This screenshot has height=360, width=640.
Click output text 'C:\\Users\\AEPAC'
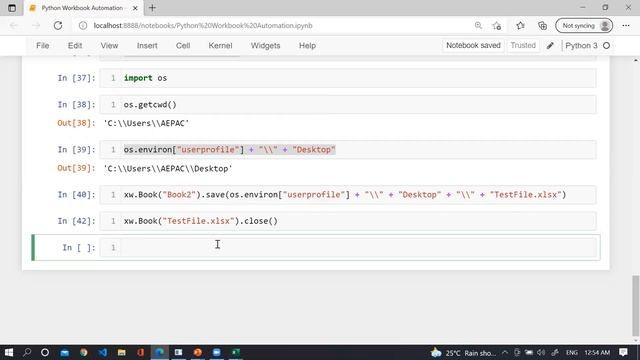click(x=146, y=123)
